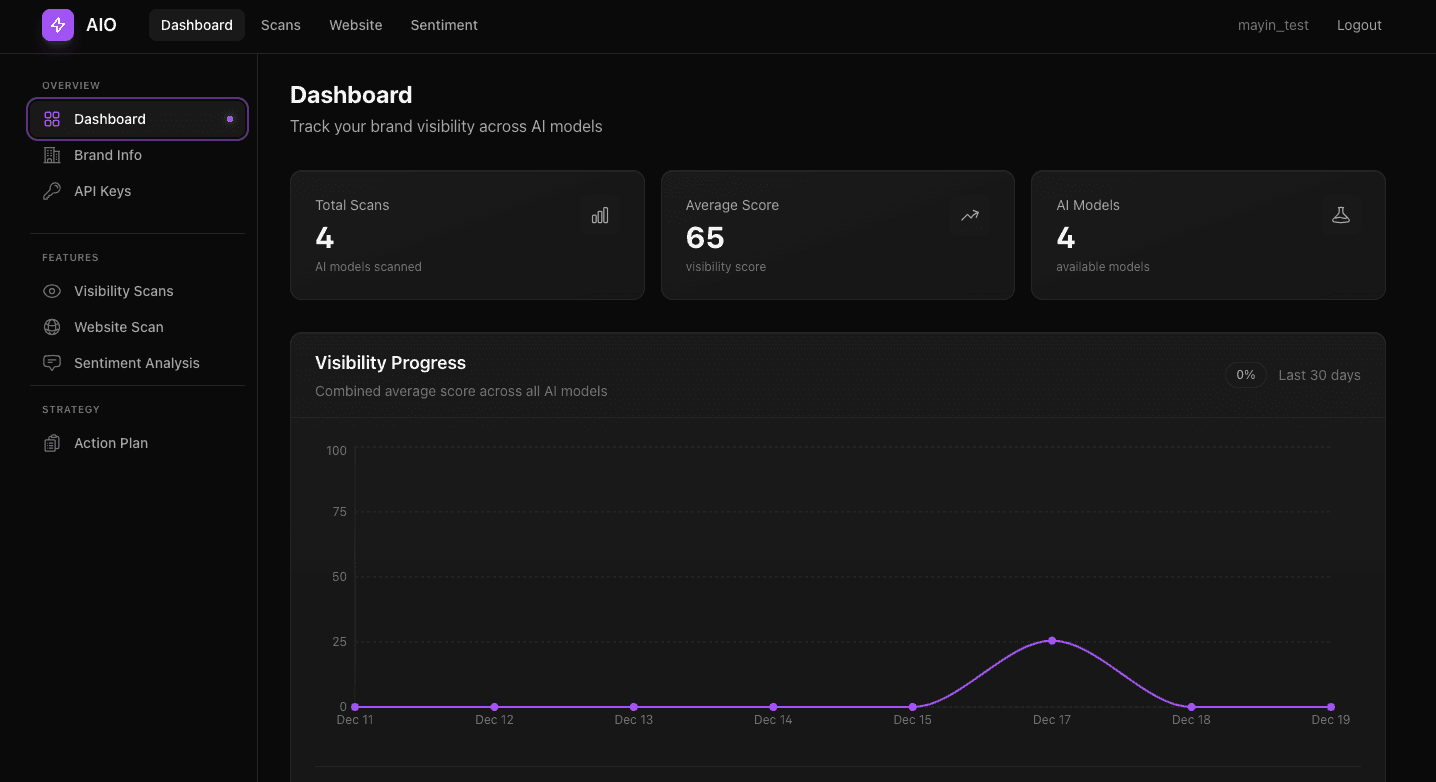The width and height of the screenshot is (1436, 782).
Task: Click the bar chart icon on Total Scans card
Action: pos(599,215)
